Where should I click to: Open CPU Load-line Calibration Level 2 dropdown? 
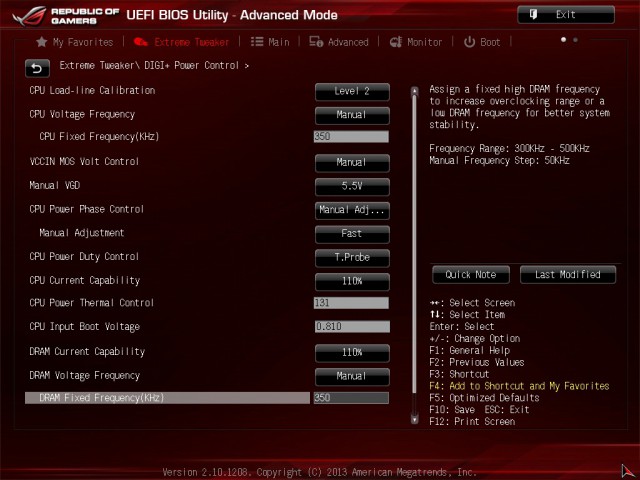click(352, 91)
